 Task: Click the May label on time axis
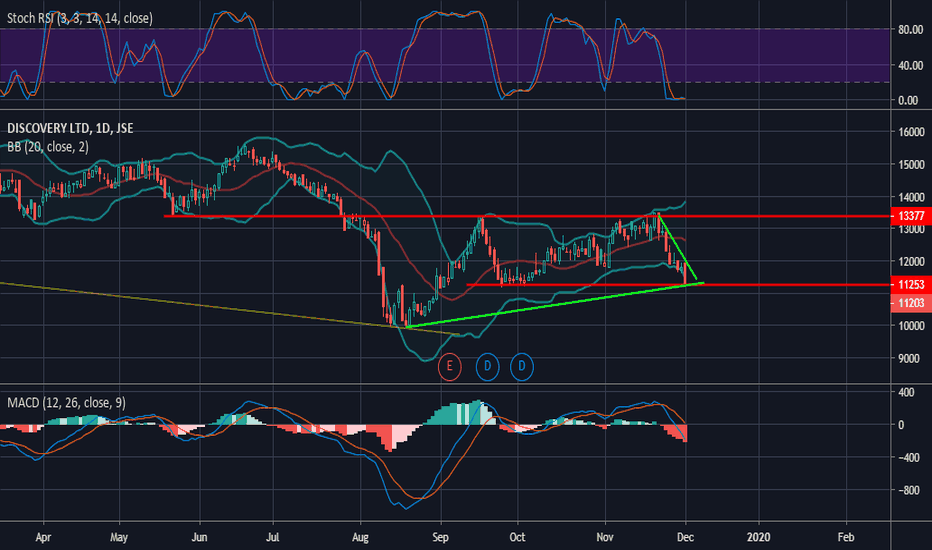pos(119,538)
